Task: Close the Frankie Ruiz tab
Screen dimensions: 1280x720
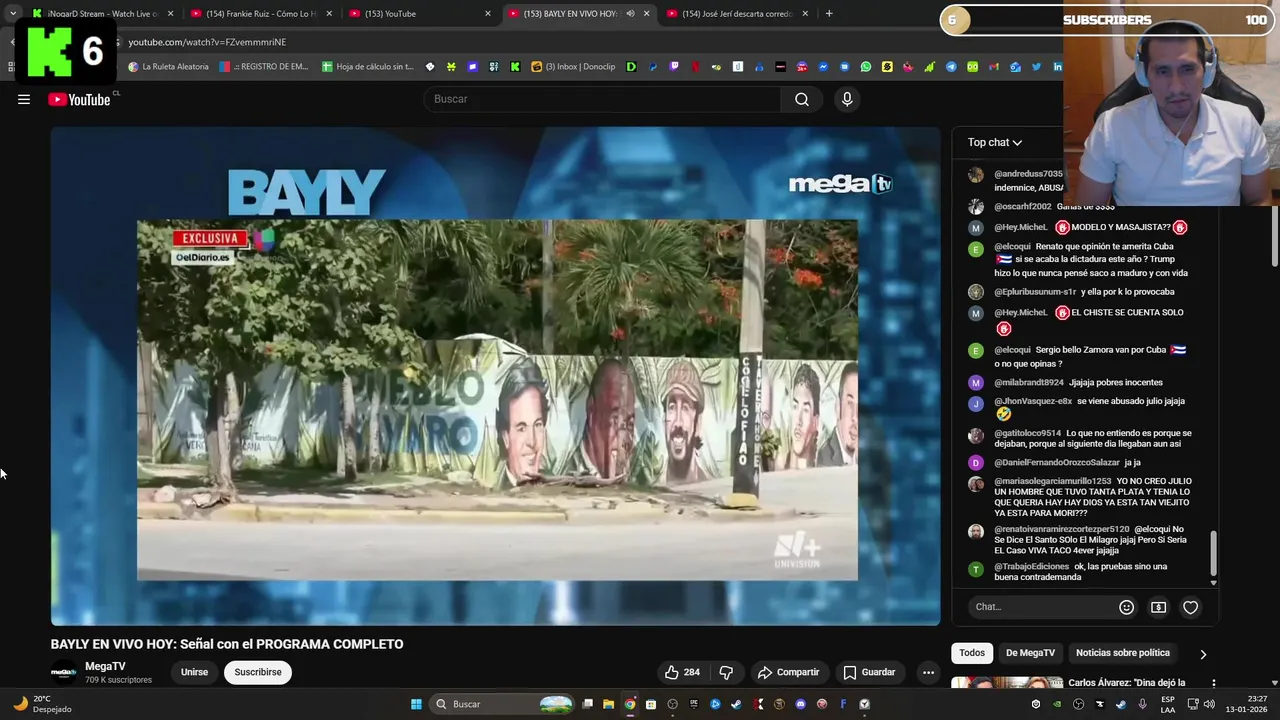Action: (329, 14)
